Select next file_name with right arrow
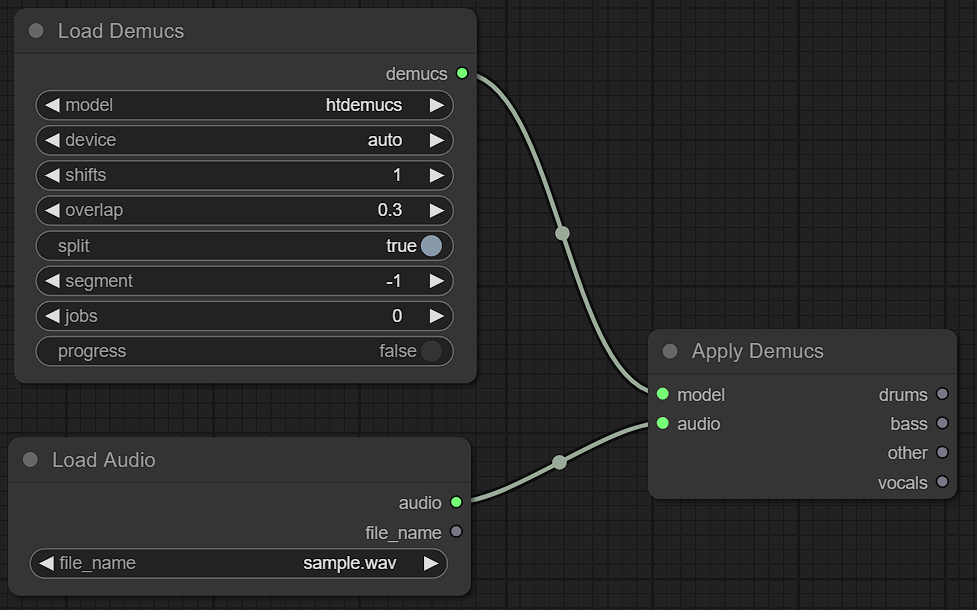This screenshot has height=610, width=977. (x=431, y=563)
